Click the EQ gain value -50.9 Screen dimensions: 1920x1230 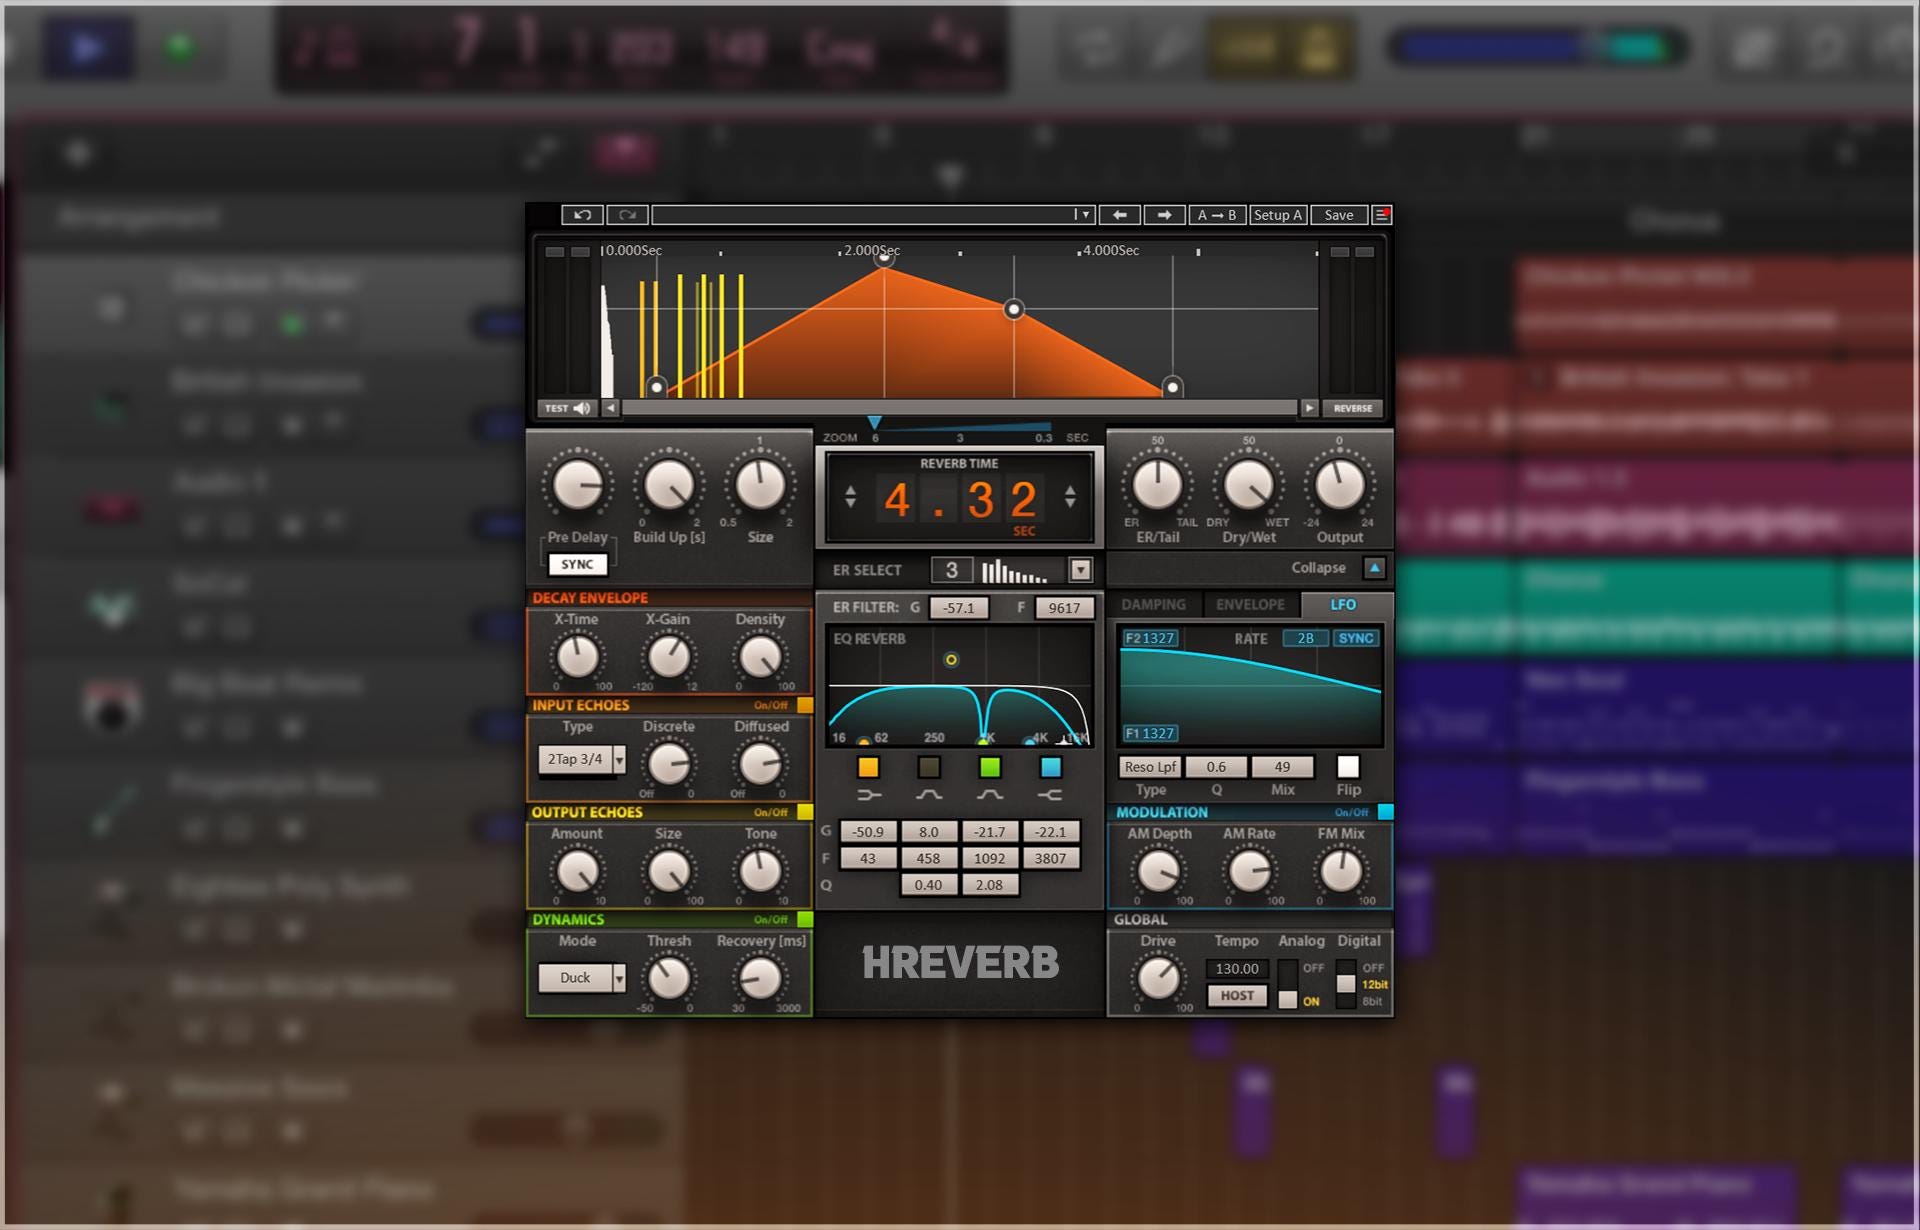[868, 832]
